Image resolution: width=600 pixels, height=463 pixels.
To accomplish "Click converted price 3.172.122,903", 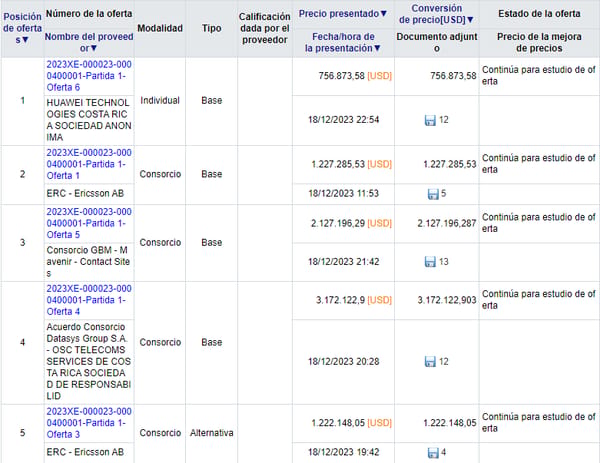I will pos(447,300).
